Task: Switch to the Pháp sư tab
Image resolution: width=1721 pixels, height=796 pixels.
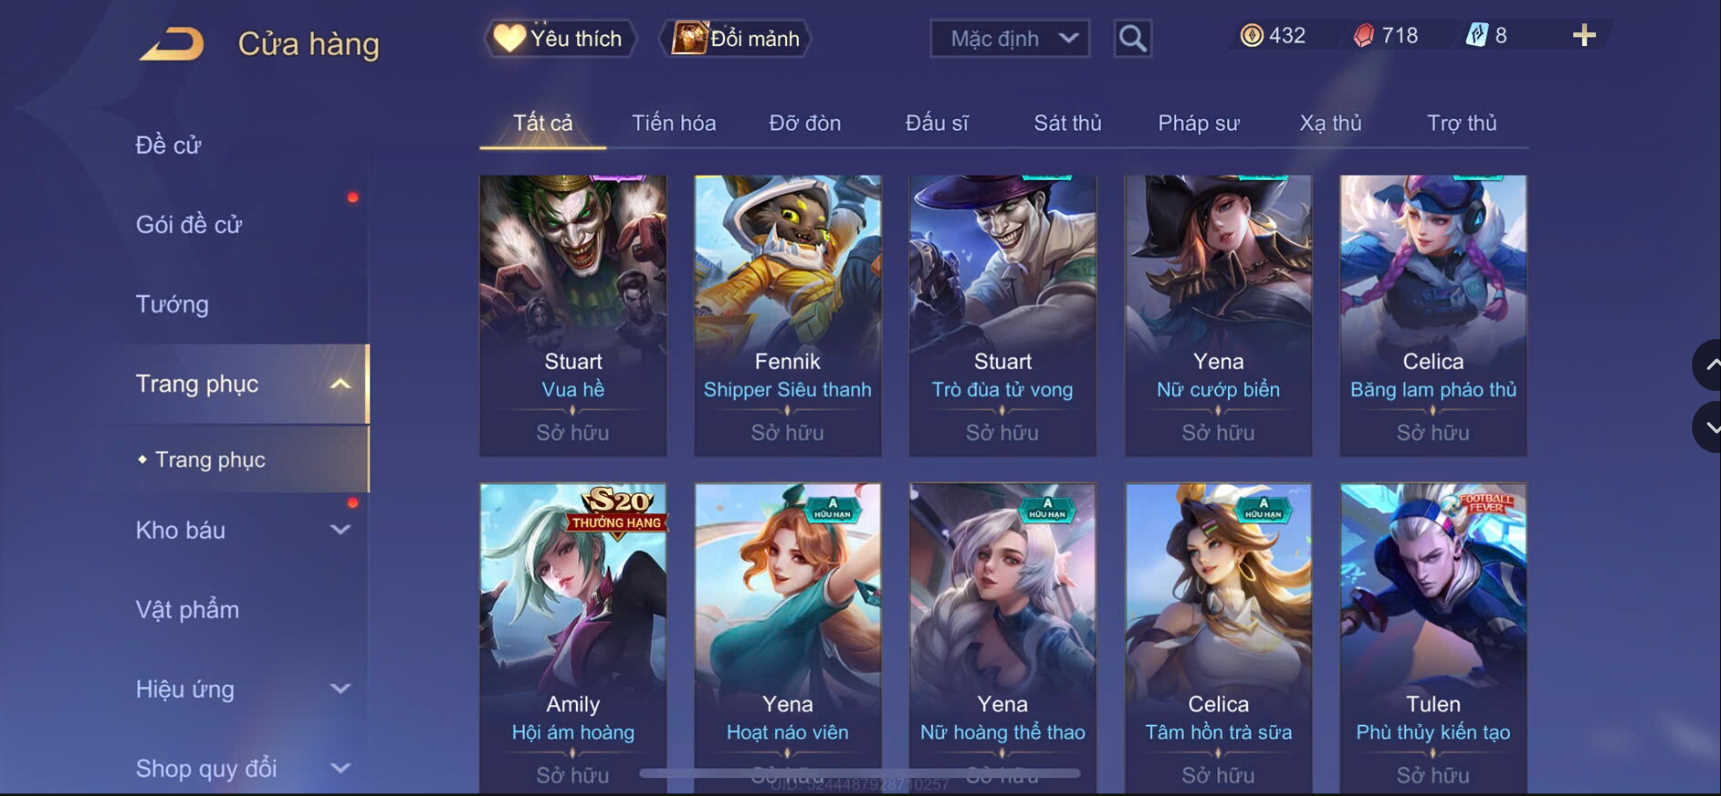Action: pyautogui.click(x=1198, y=123)
